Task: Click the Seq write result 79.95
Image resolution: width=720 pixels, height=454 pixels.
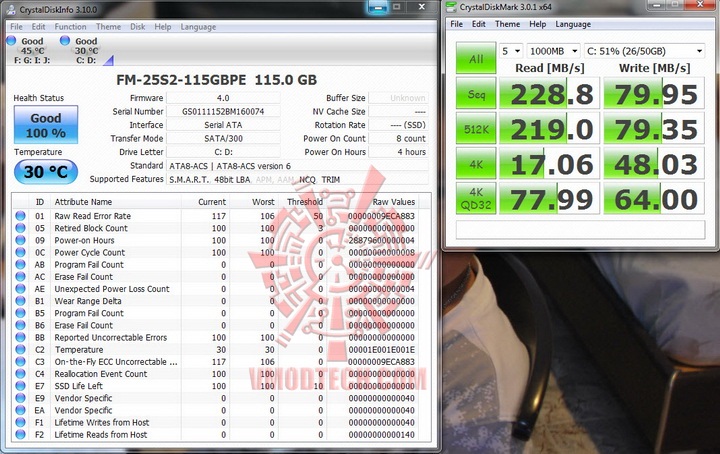Action: (654, 94)
